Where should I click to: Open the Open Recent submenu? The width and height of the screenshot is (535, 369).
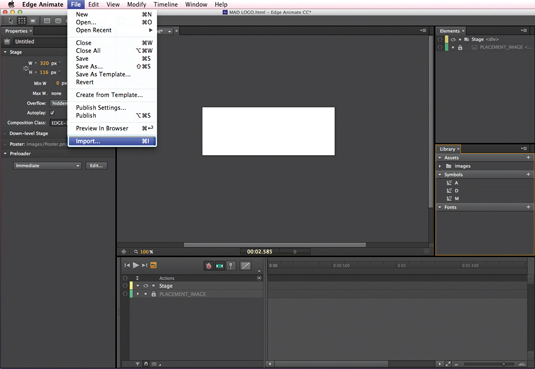pyautogui.click(x=112, y=30)
